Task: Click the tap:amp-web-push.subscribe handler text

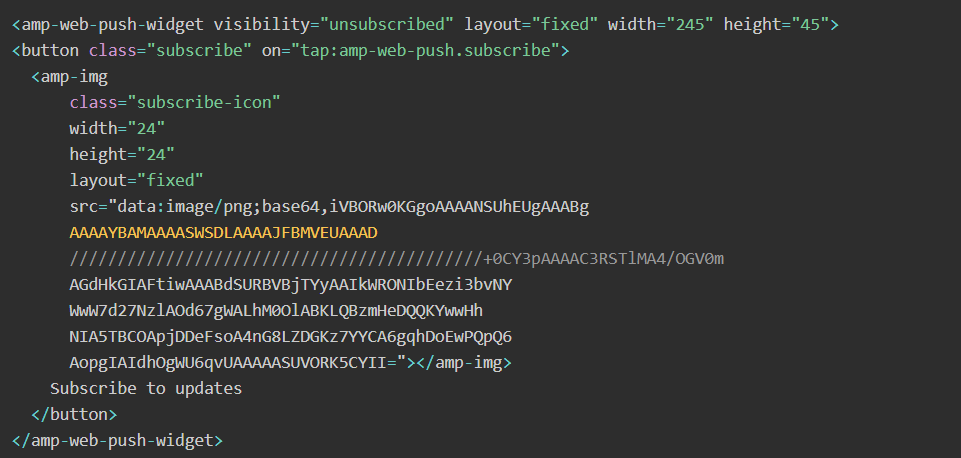Action: [x=425, y=50]
